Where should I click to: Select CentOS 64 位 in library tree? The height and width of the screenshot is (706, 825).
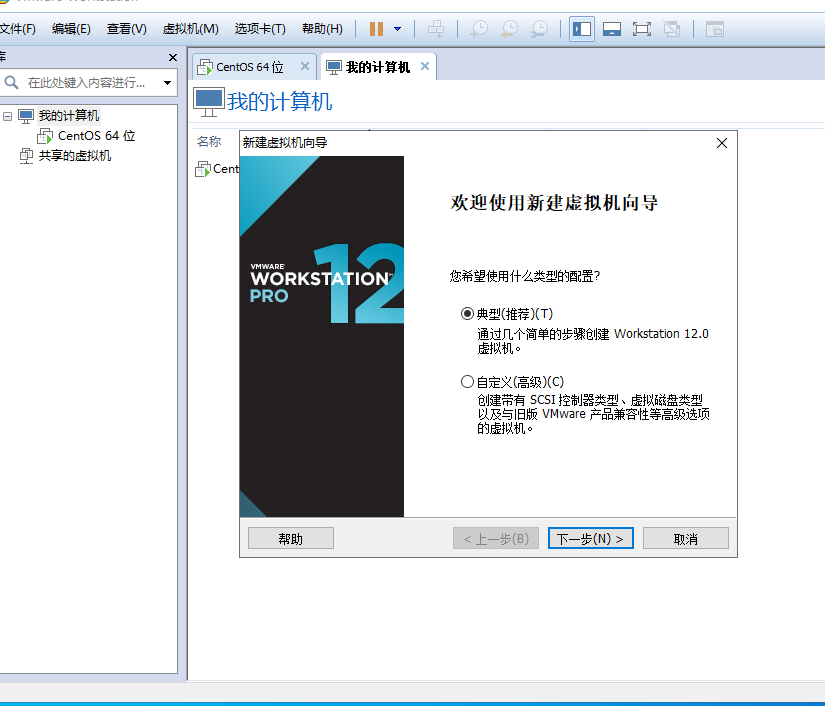coord(96,136)
